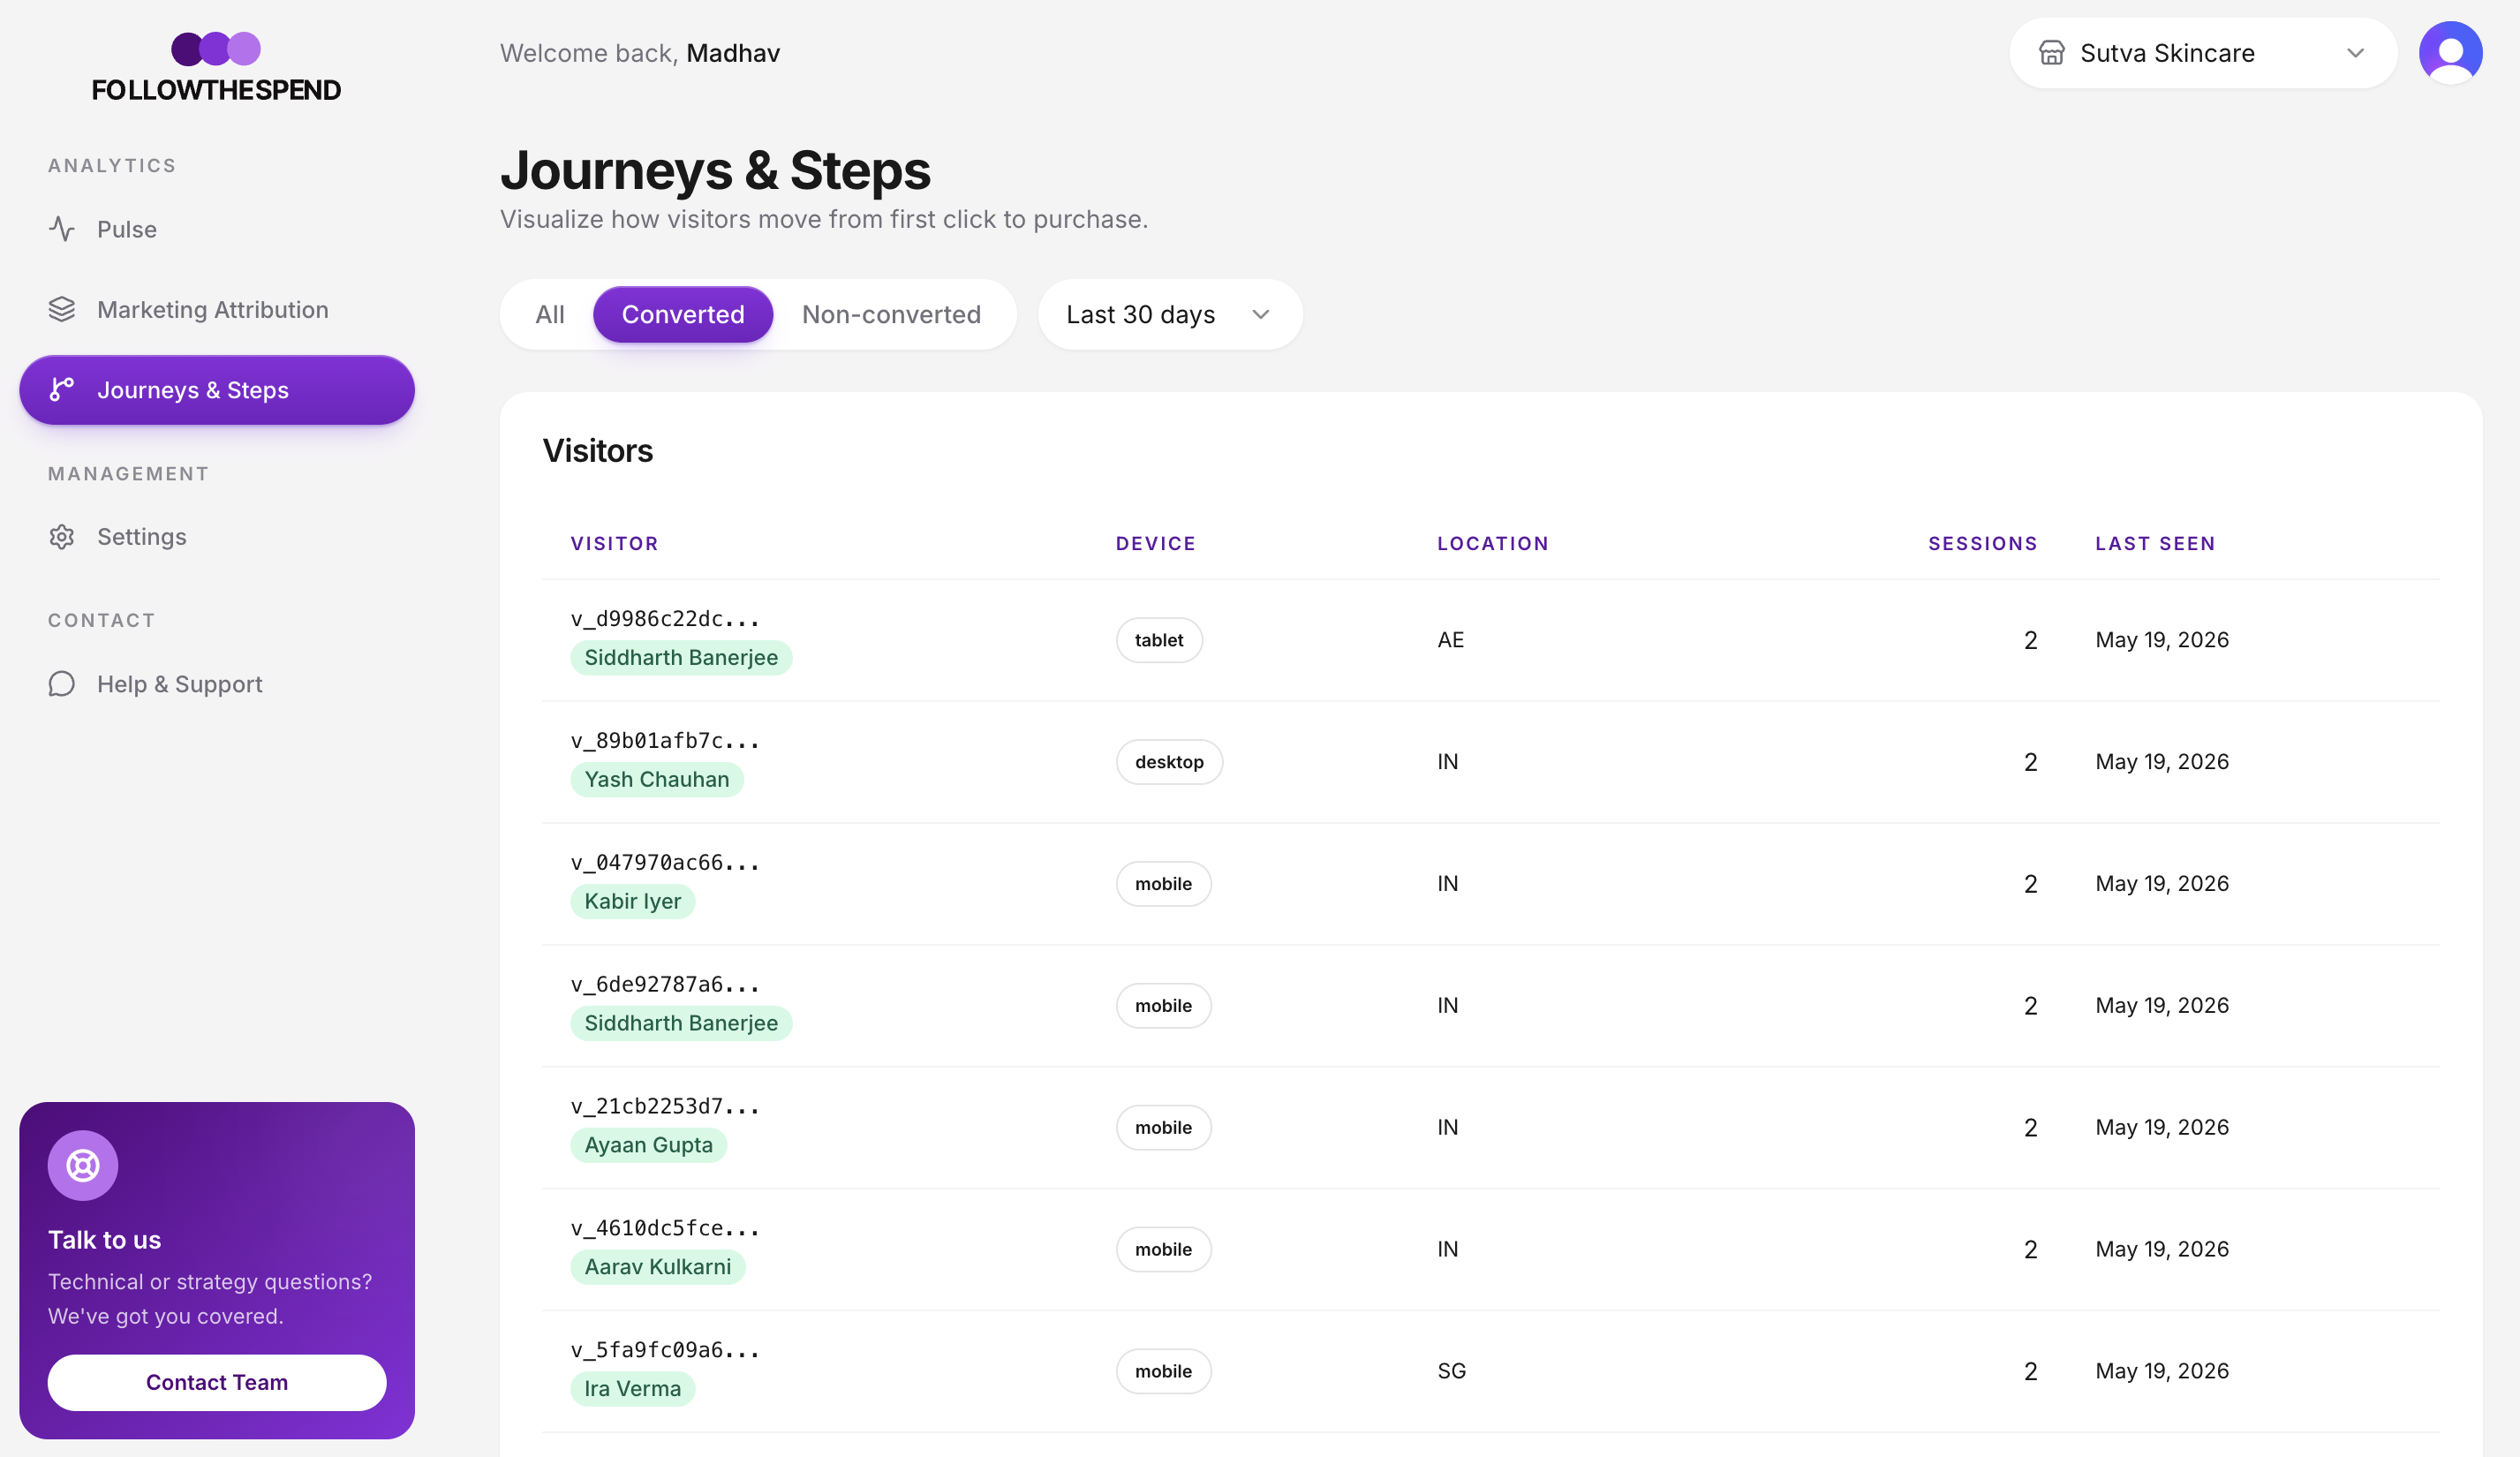Click the Journeys & Steps branch icon

[x=62, y=389]
